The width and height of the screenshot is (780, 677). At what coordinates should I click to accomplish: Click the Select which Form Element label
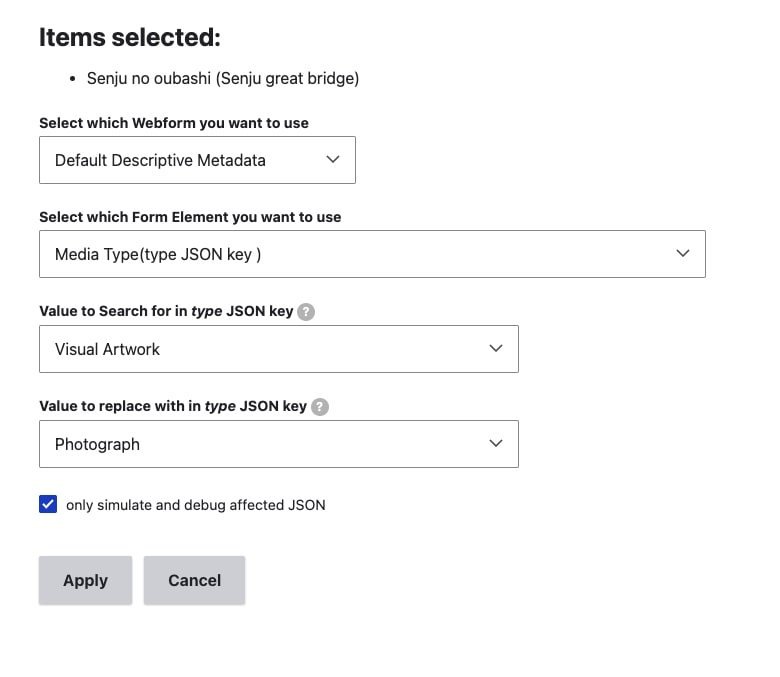click(190, 217)
